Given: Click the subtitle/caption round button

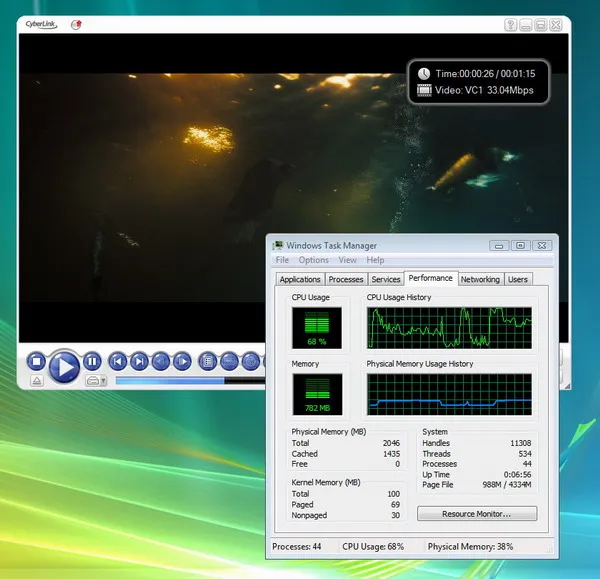Looking at the screenshot, I should [229, 361].
